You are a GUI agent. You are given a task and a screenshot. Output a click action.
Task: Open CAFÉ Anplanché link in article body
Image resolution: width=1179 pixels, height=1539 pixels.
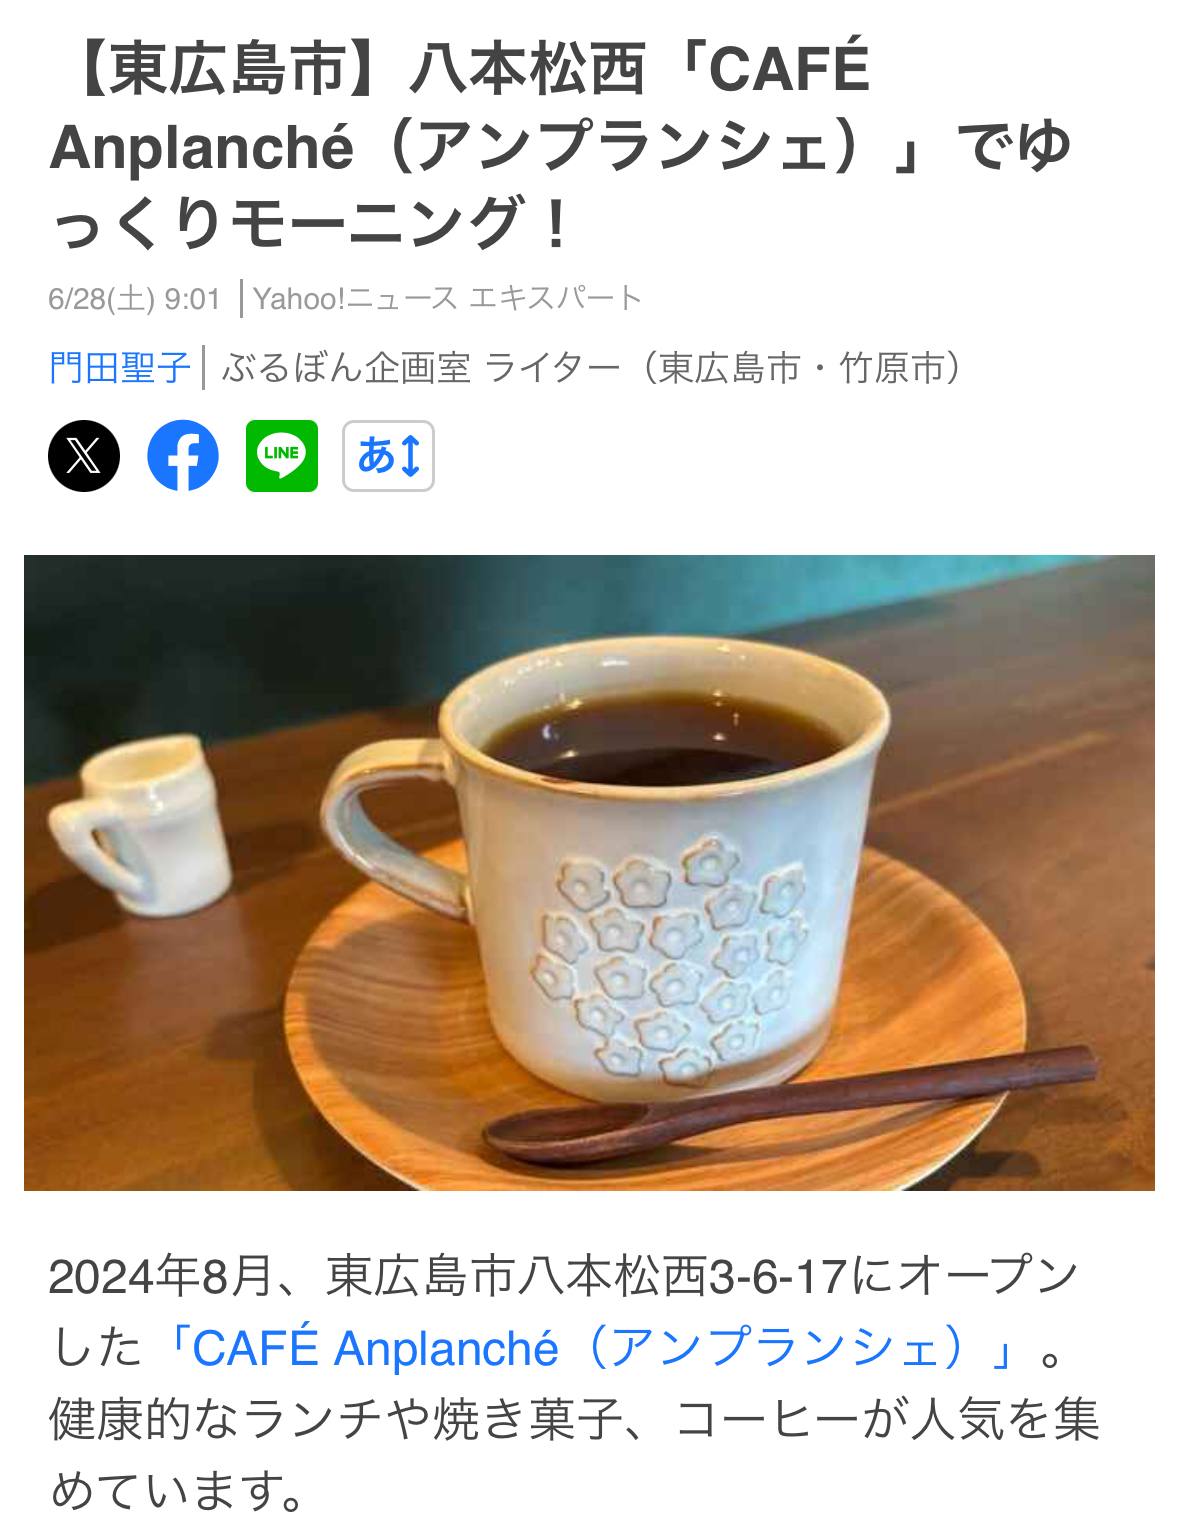[x=590, y=1348]
